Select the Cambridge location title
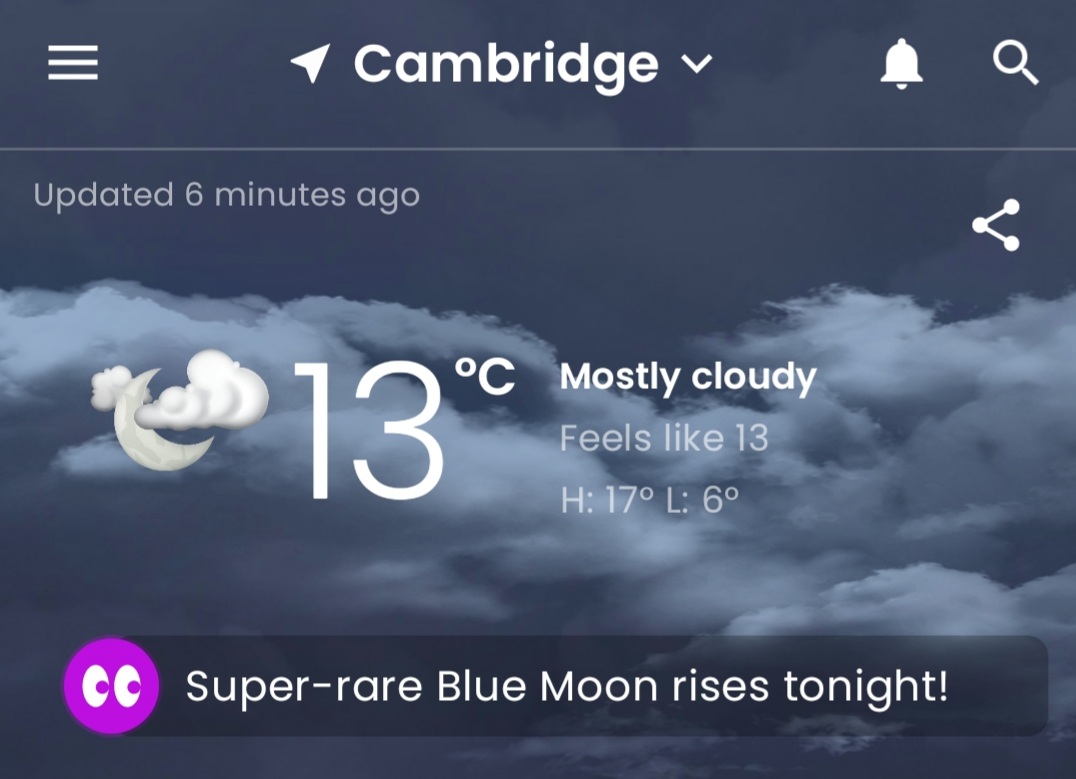This screenshot has width=1076, height=779. (506, 65)
